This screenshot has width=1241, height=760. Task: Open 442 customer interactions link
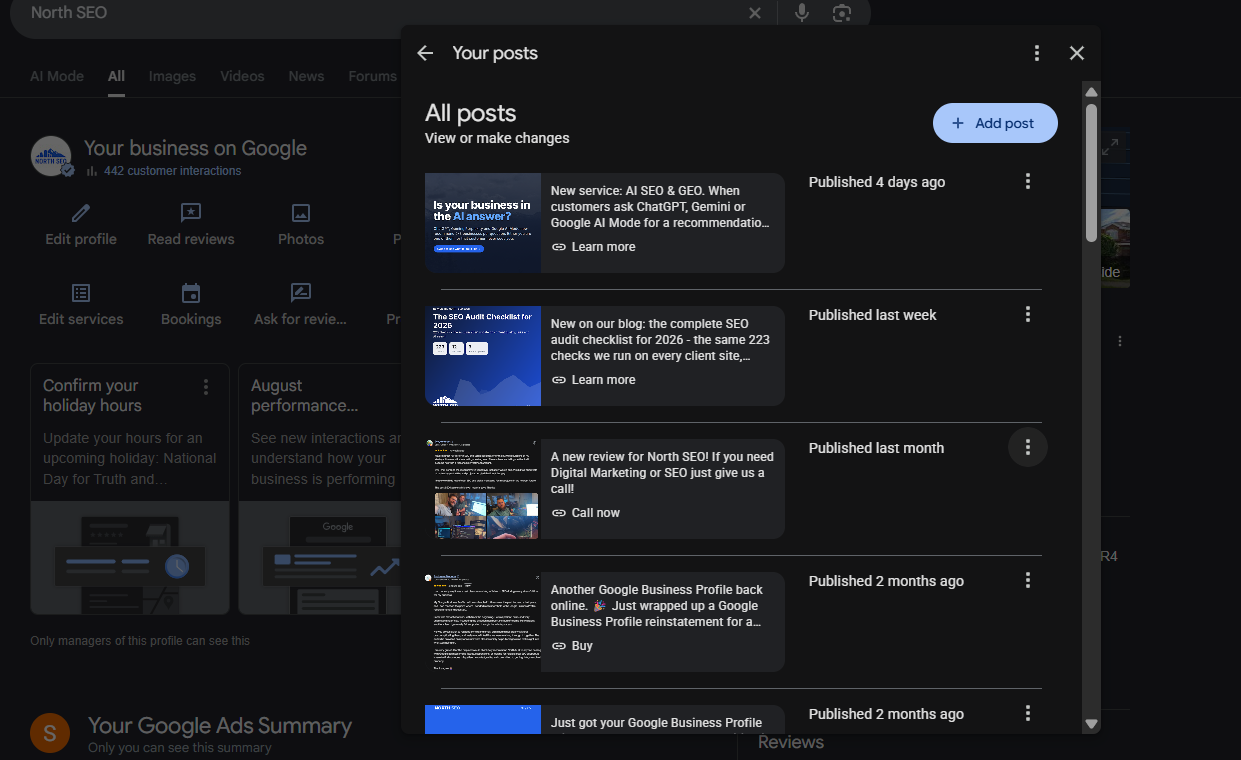pyautogui.click(x=172, y=171)
